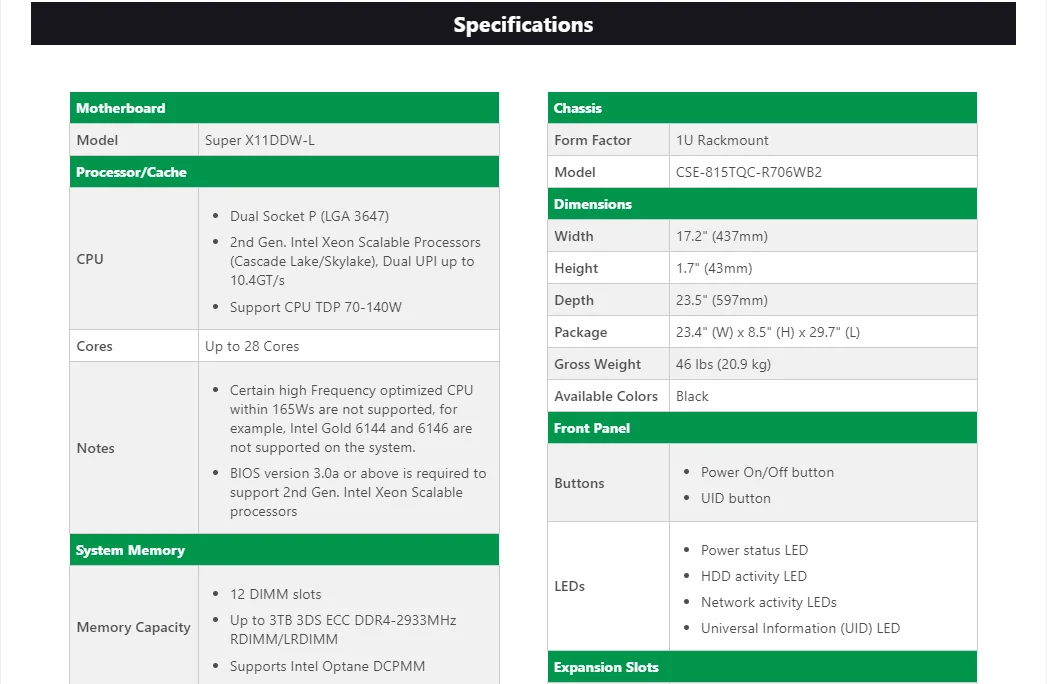Screen dimensions: 1048x684
Task: Select the 23.5" (597mm) depth value
Action: (722, 301)
